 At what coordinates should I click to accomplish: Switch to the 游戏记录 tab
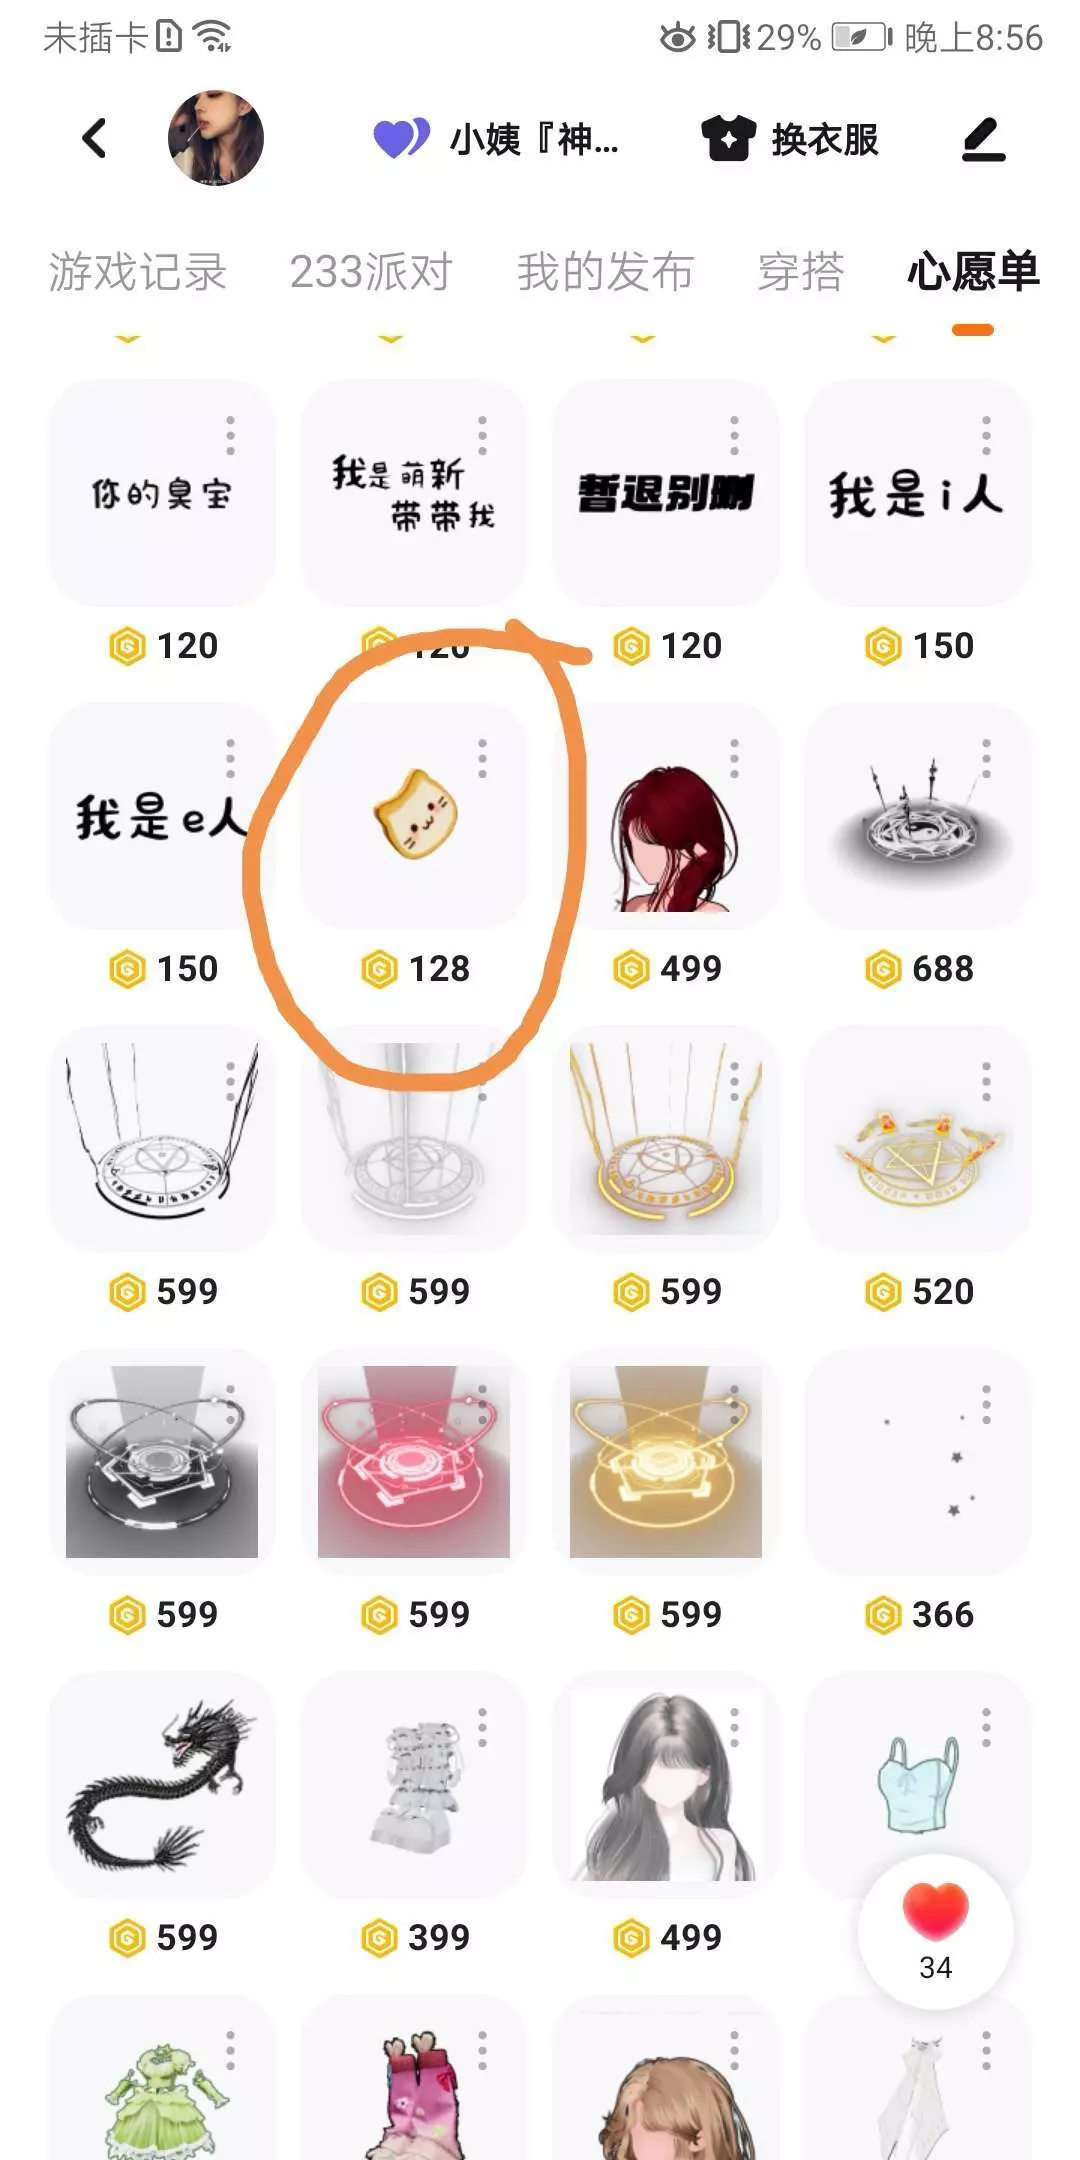[x=138, y=272]
